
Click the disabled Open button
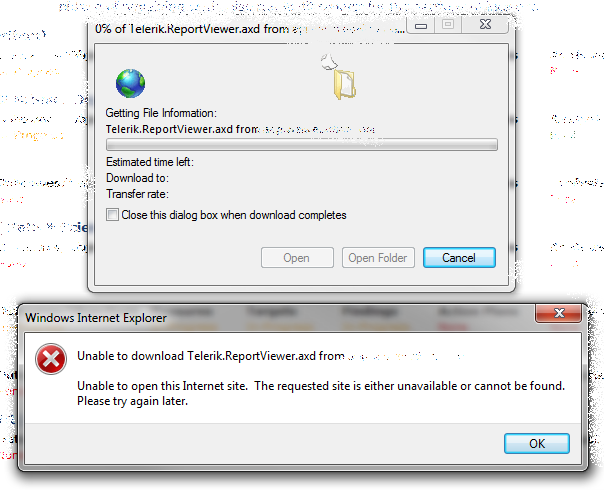coord(297,257)
